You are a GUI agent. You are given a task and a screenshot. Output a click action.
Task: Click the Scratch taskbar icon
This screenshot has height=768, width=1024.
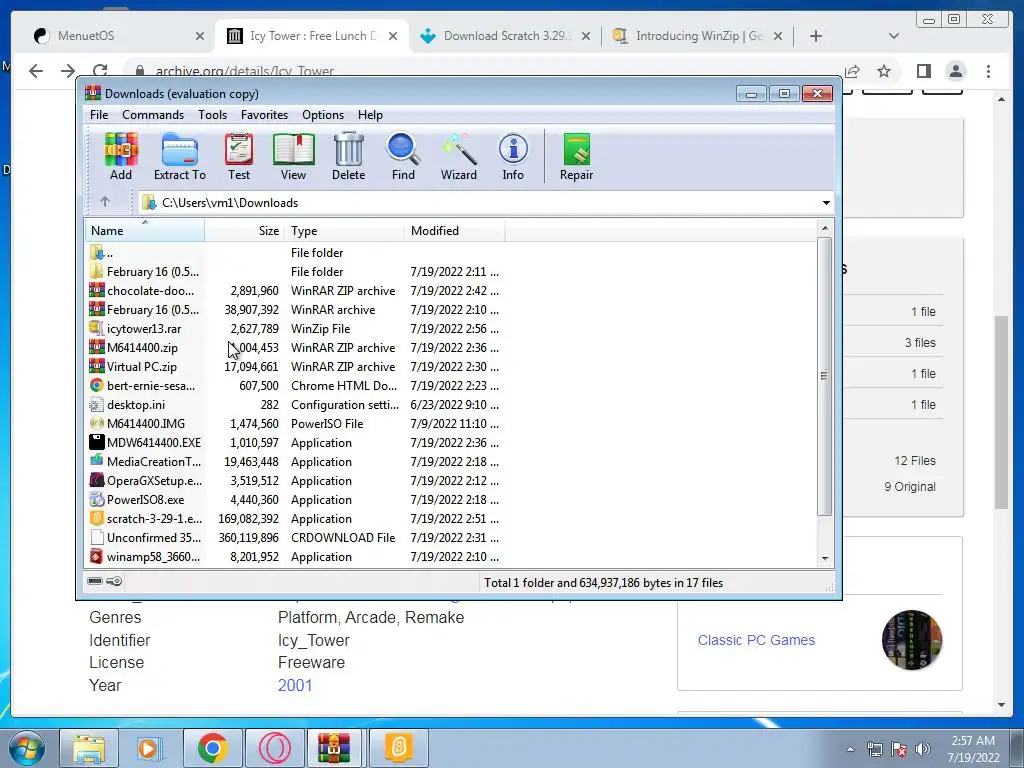tap(398, 748)
